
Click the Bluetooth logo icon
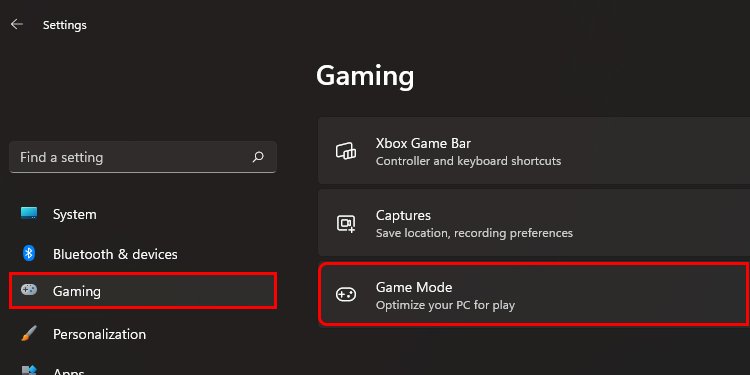pyautogui.click(x=29, y=253)
